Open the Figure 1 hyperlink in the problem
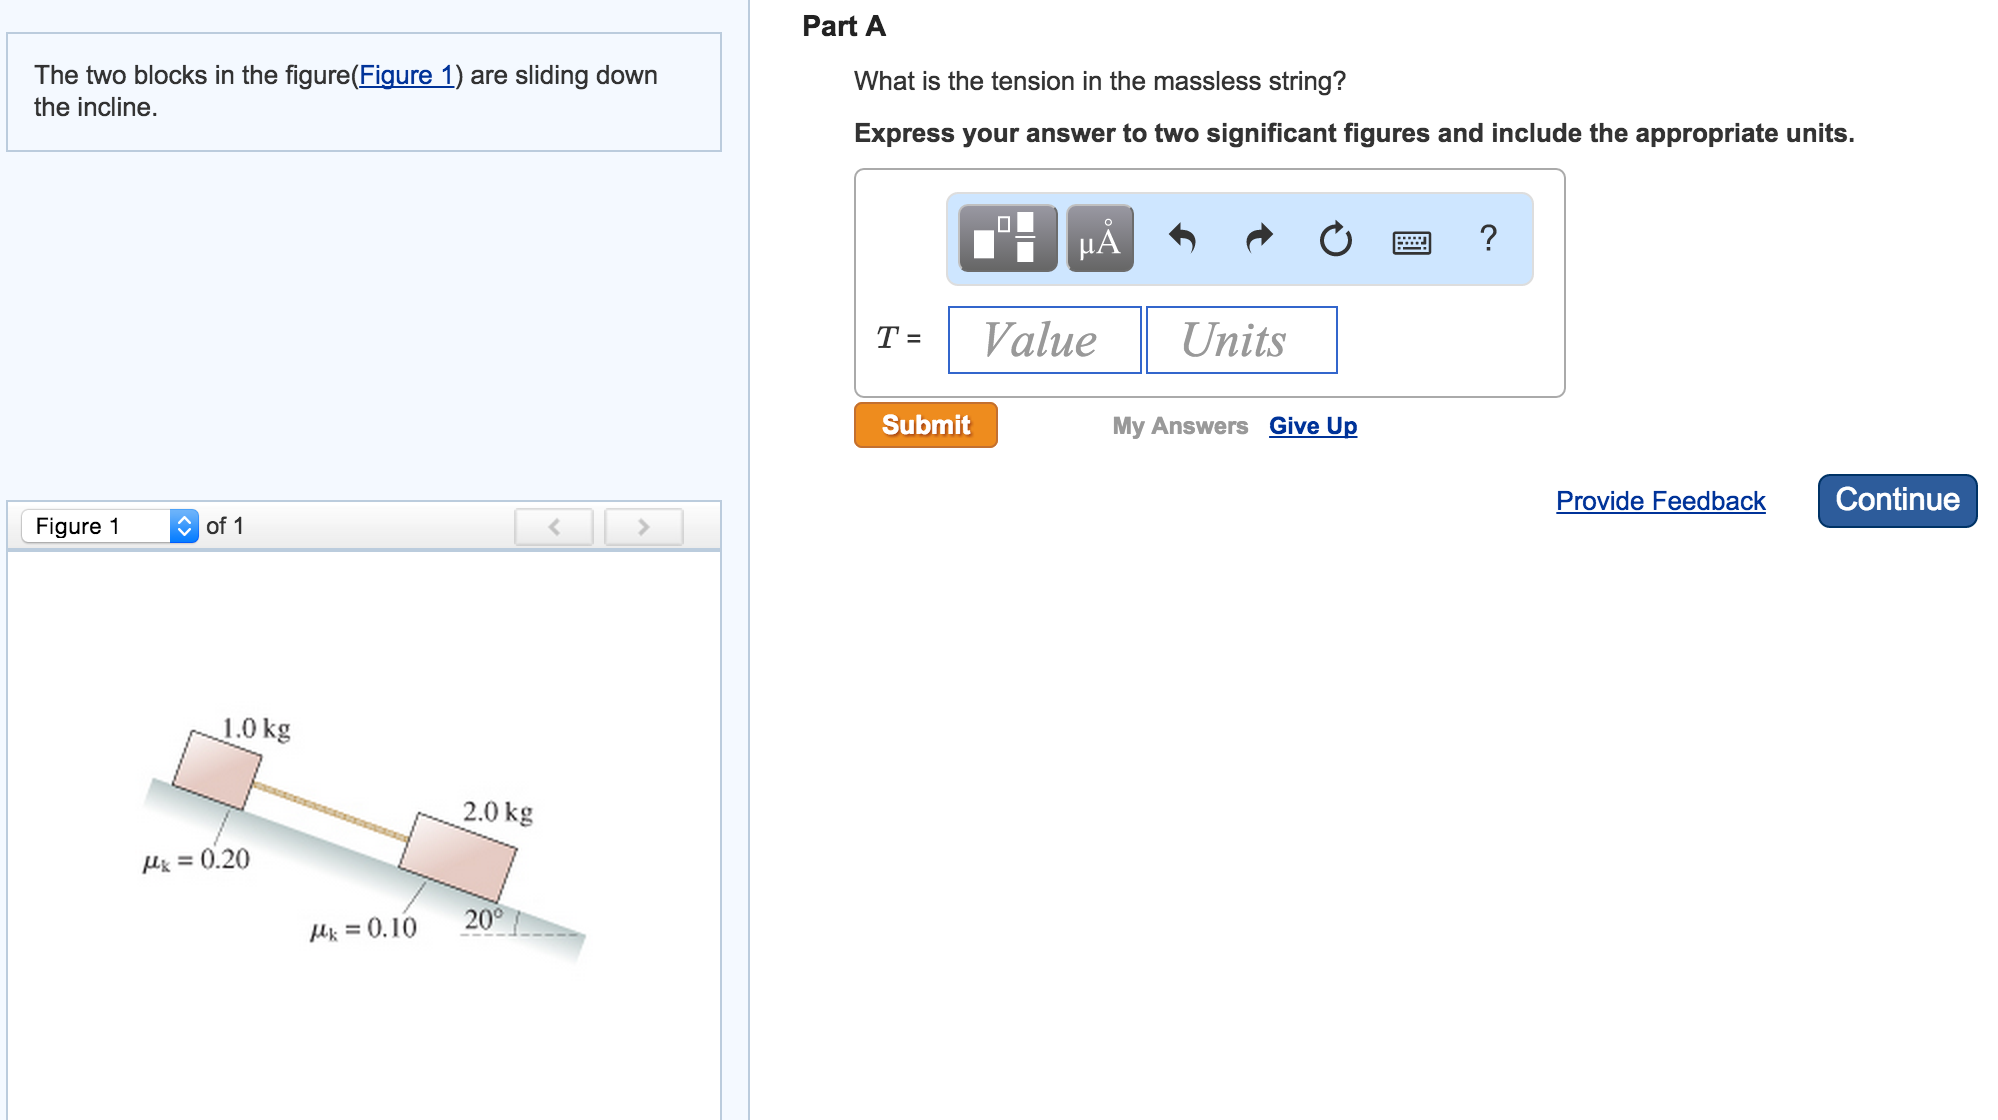This screenshot has width=1998, height=1120. [x=408, y=75]
